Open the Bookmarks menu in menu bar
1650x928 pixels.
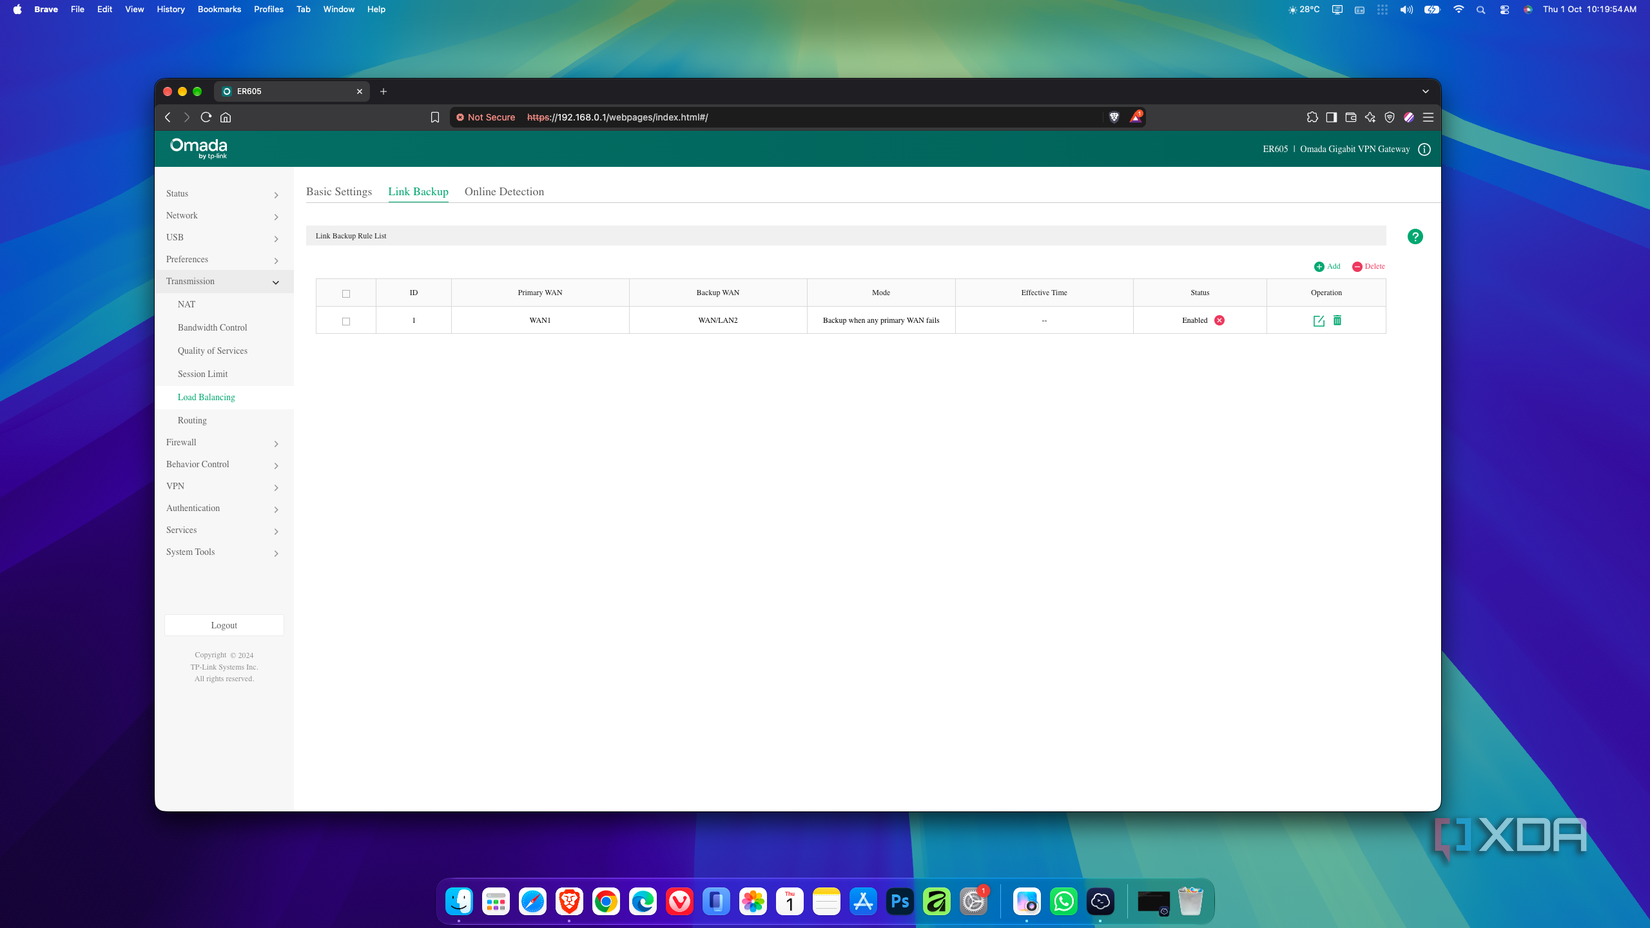[219, 9]
